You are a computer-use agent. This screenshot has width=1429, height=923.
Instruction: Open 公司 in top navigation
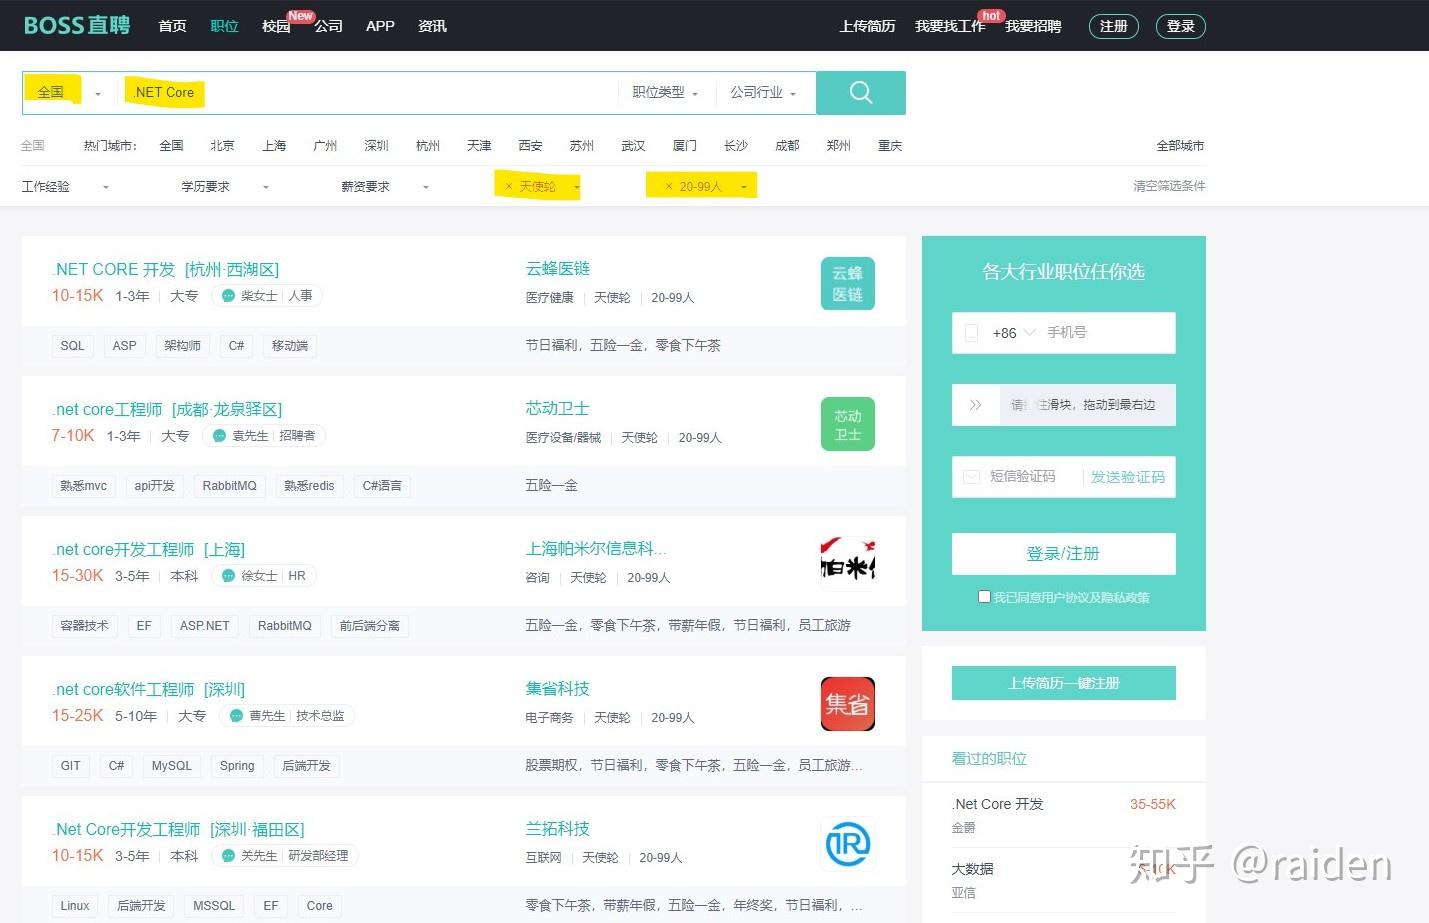click(328, 26)
